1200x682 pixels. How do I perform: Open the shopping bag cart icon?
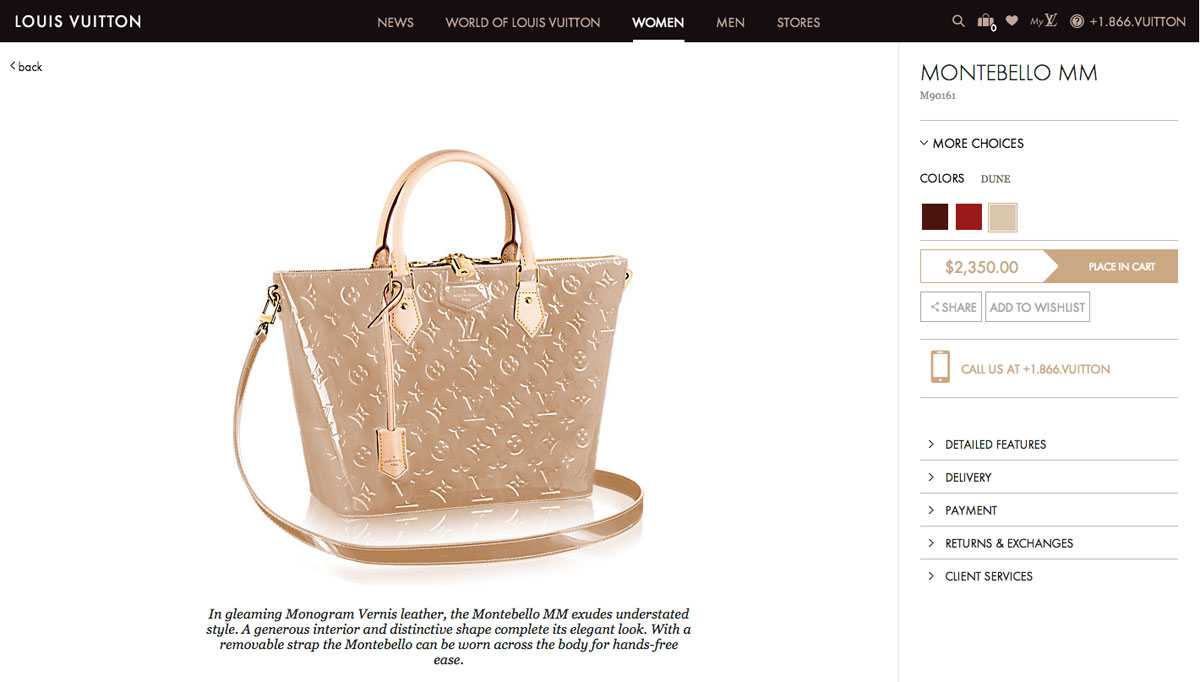986,22
